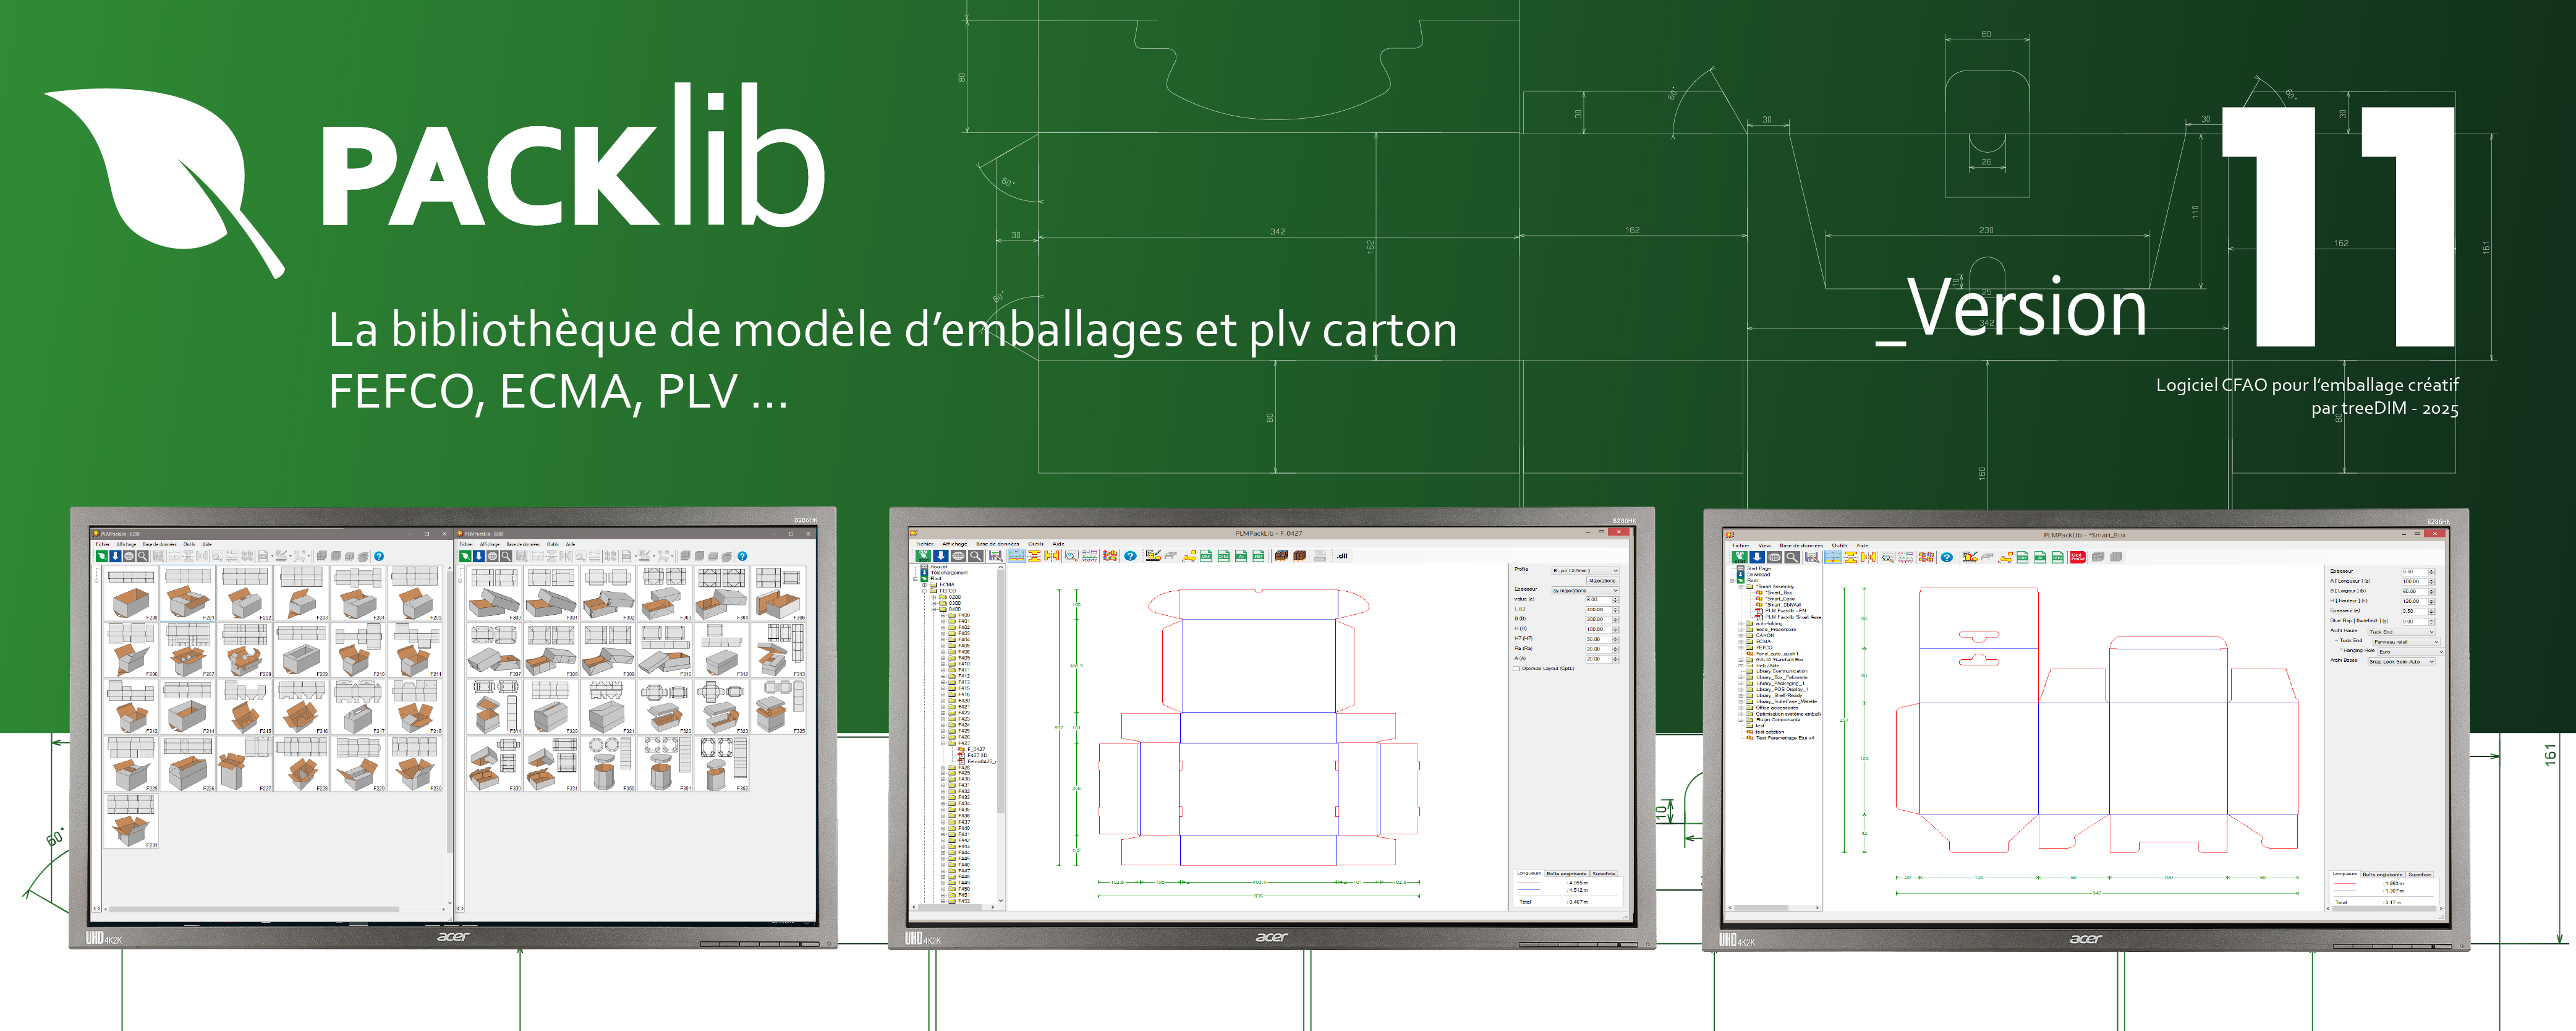Click globe icon in F_0427 window toolbar
The height and width of the screenshot is (1031, 2576).
959,556
